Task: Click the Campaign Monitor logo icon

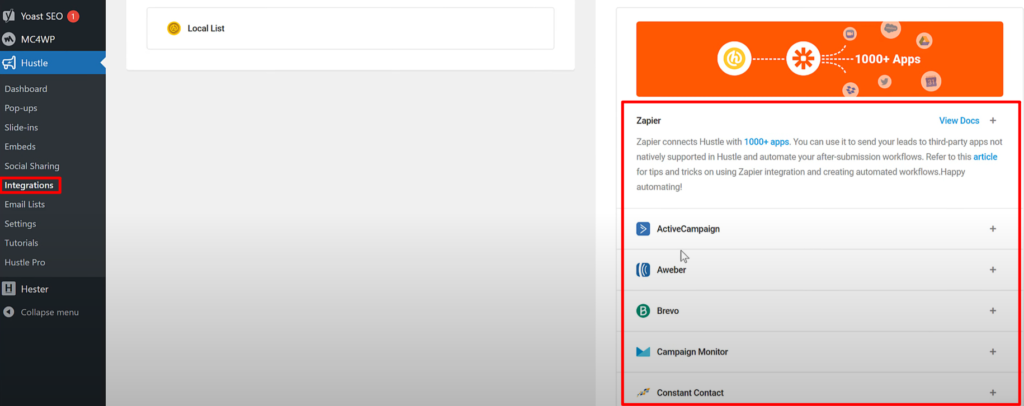Action: [643, 352]
